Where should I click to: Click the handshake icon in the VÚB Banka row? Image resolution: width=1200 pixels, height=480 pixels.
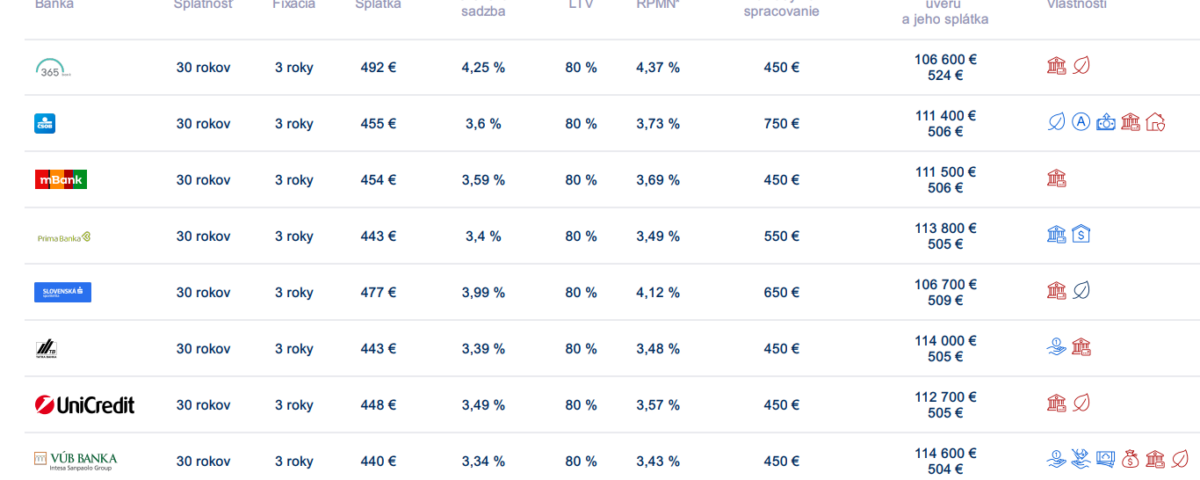(1080, 459)
